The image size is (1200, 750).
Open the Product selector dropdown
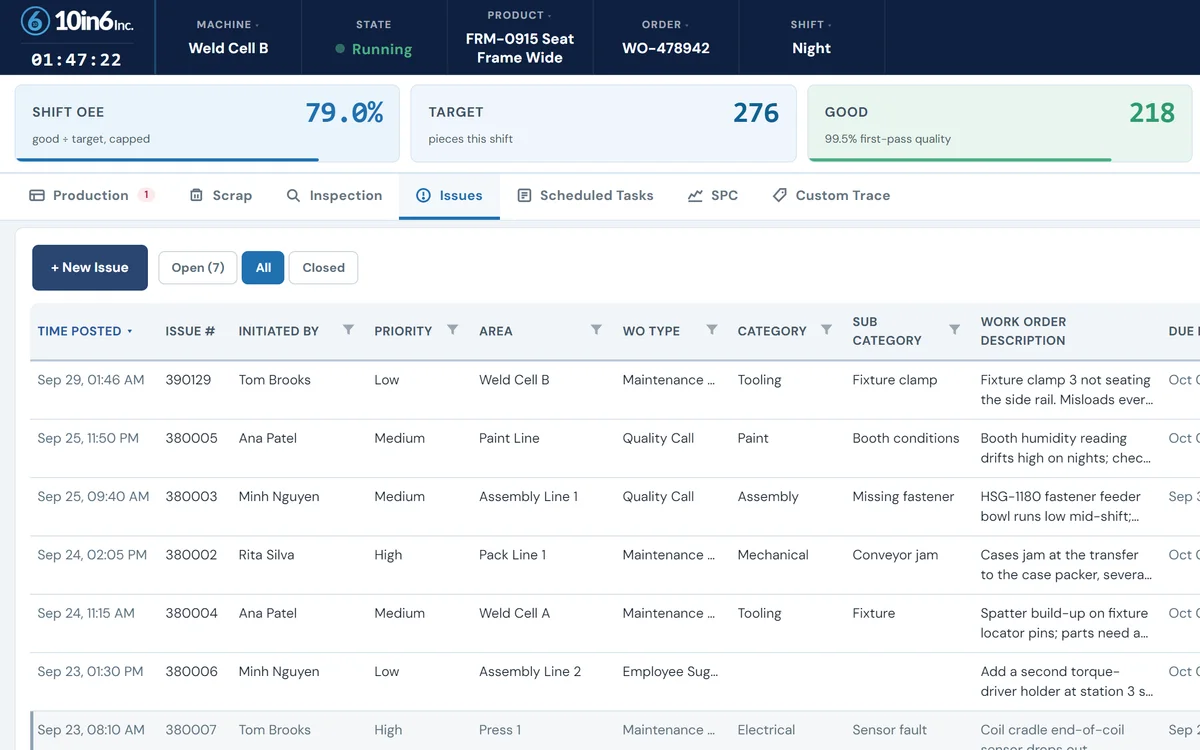[x=520, y=37]
